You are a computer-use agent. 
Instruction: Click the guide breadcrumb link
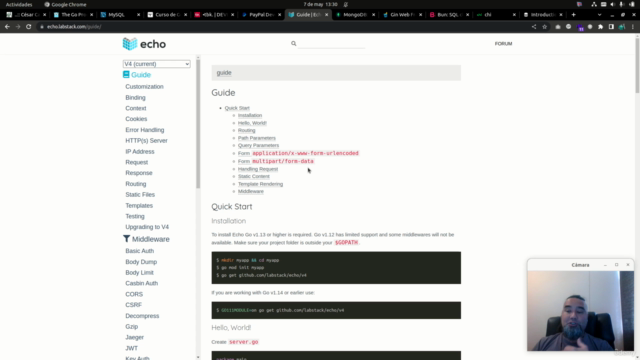pos(224,73)
